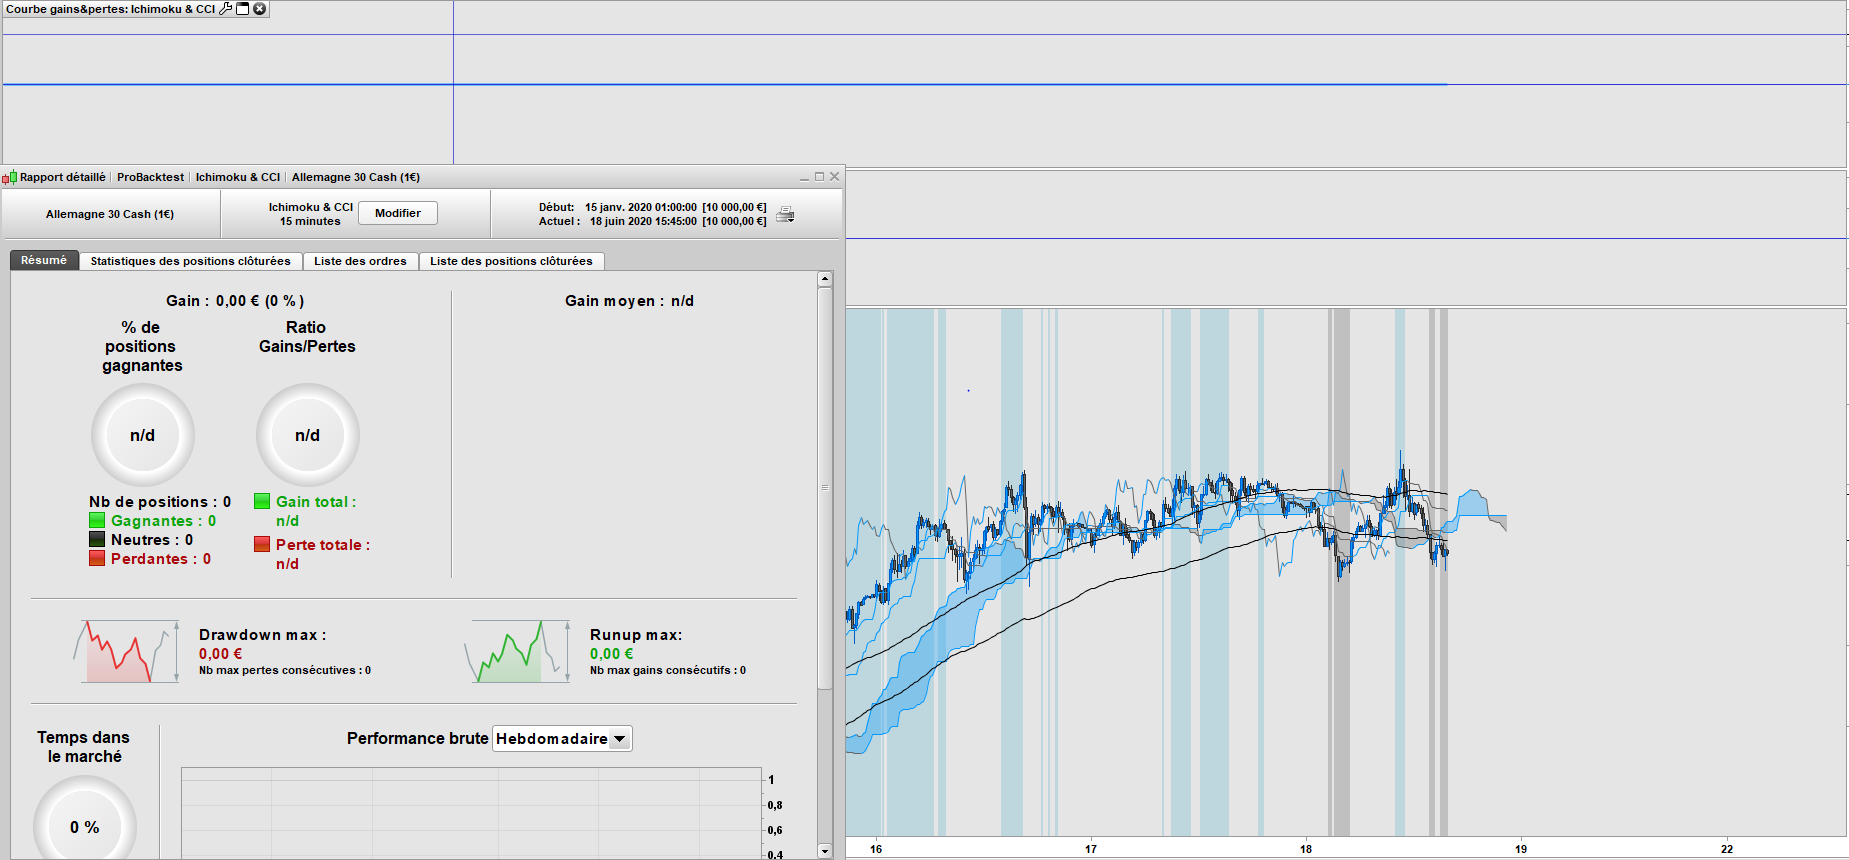Viewport: 1849px width, 860px height.
Task: Click the 16 date label on chart axis
Action: pyautogui.click(x=876, y=849)
